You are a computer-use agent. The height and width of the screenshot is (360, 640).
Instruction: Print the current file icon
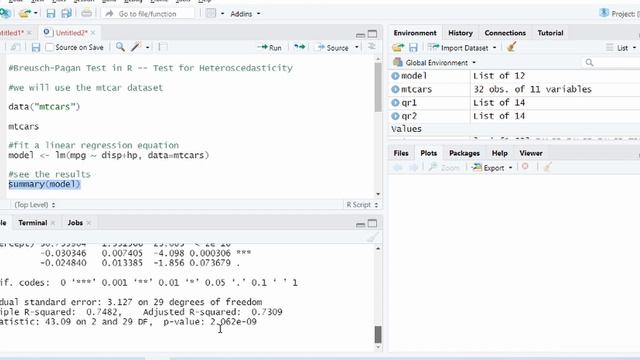(87, 13)
